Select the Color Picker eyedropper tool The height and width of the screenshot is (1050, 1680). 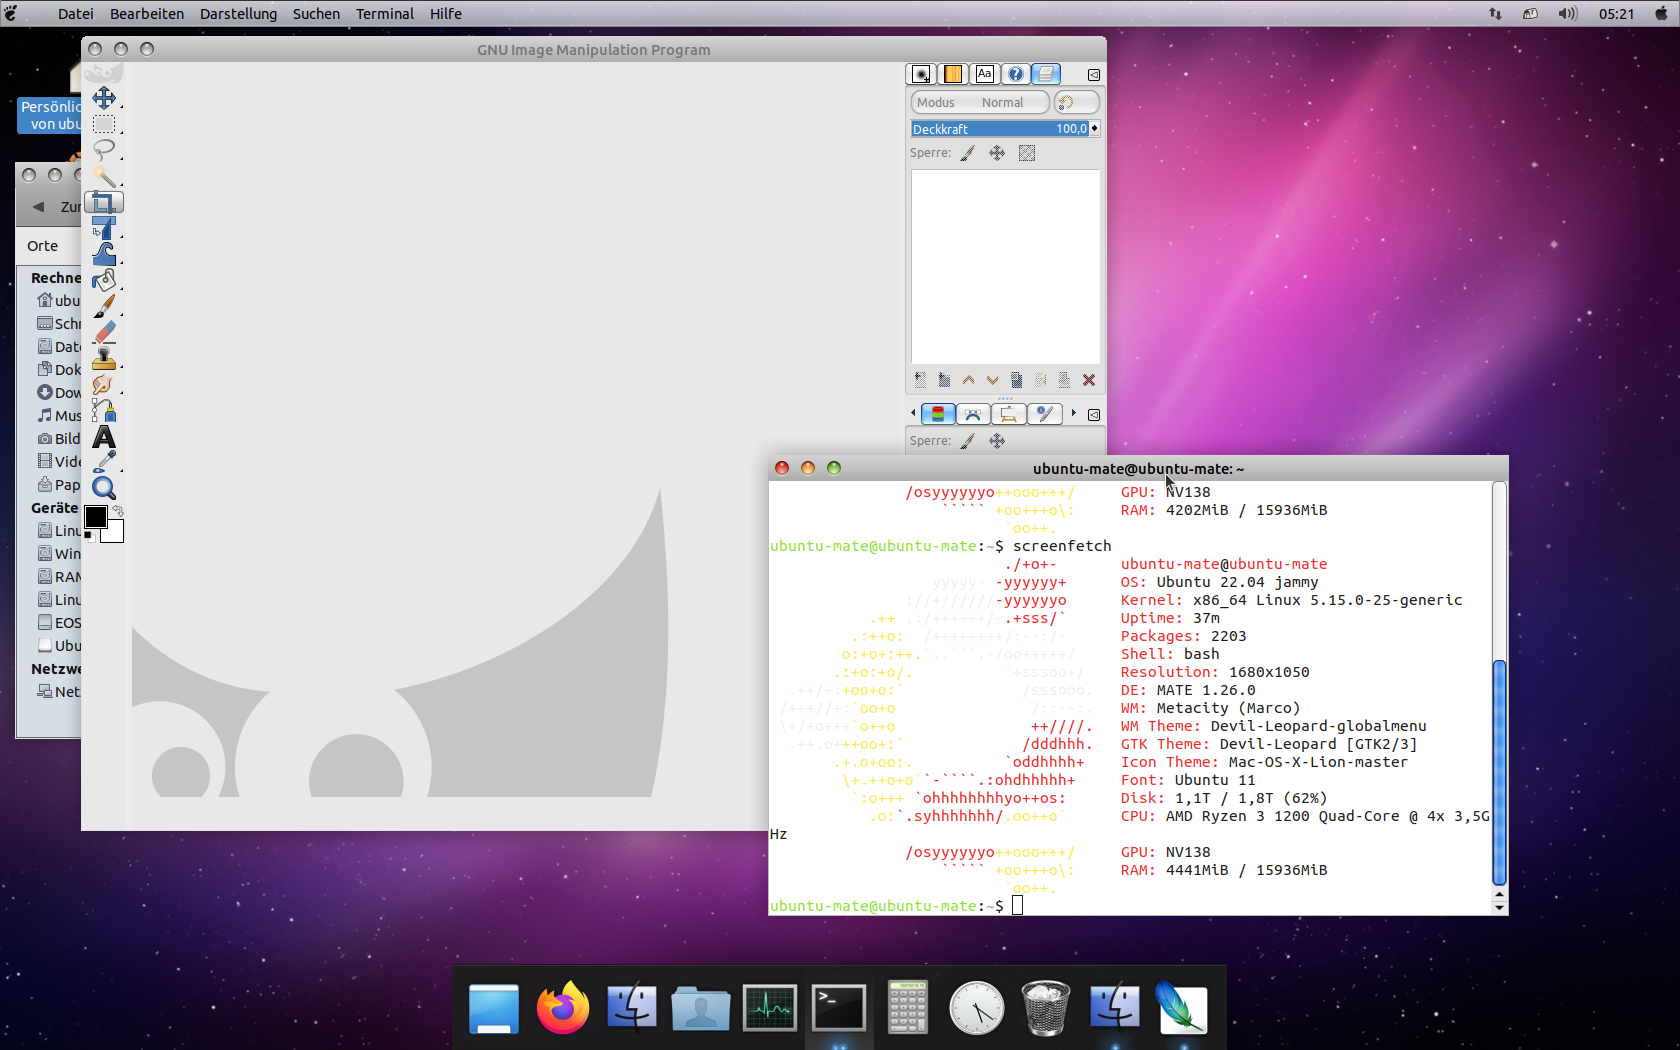click(104, 462)
